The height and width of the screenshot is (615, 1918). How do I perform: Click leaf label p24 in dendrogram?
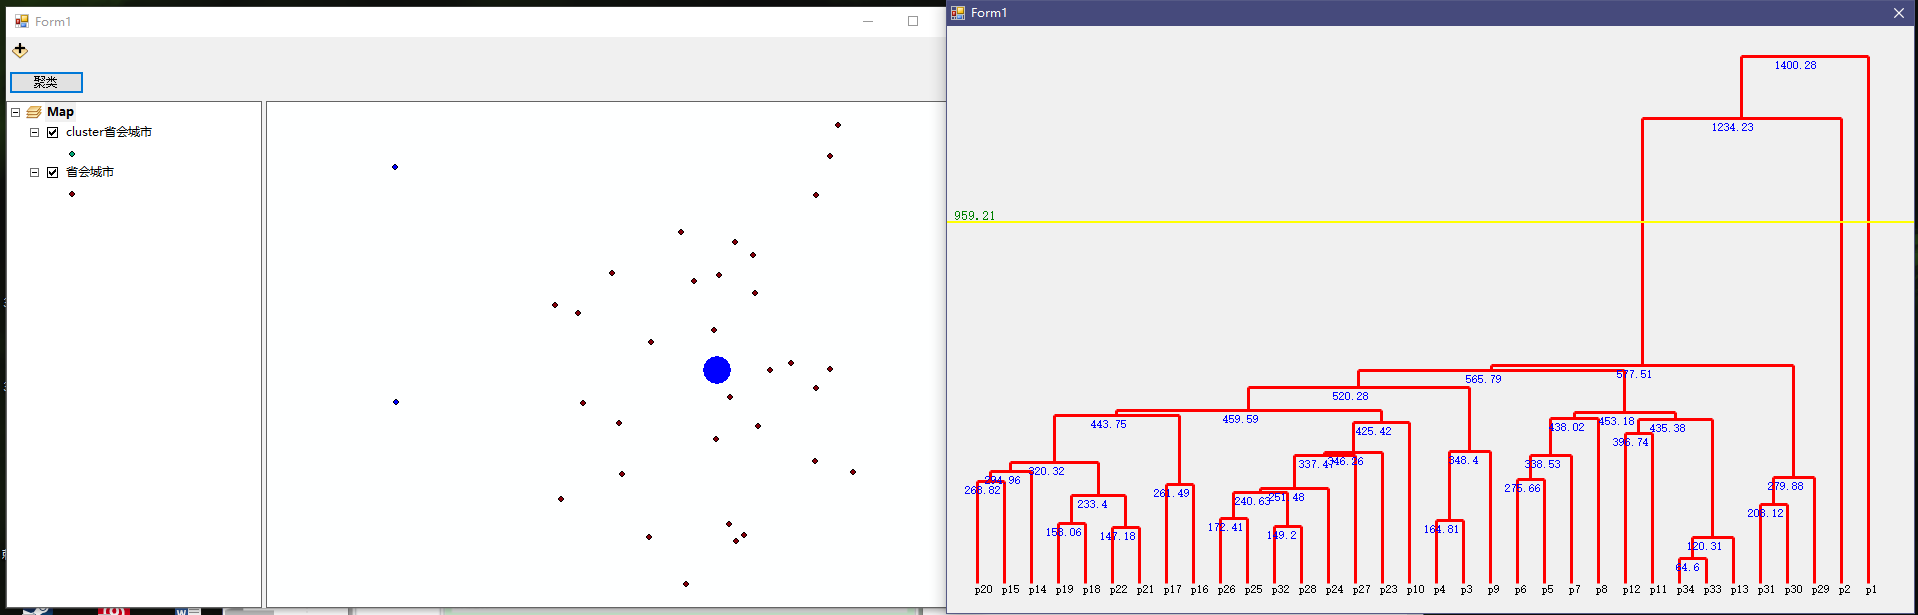pyautogui.click(x=1334, y=589)
